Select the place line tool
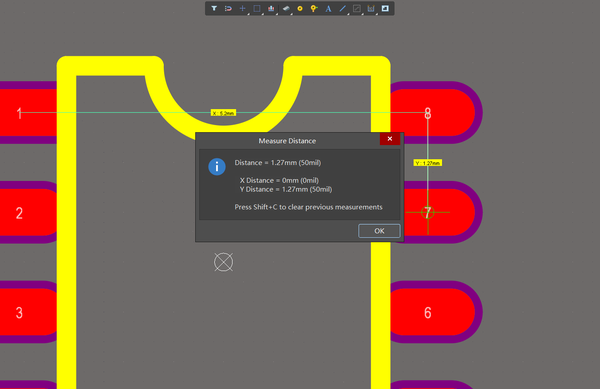600x389 pixels. 342,8
